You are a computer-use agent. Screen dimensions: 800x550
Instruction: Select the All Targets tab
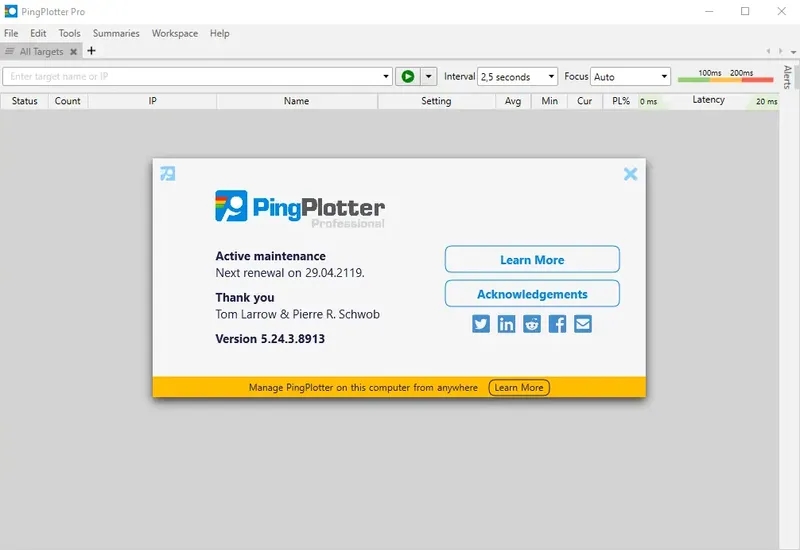point(41,52)
